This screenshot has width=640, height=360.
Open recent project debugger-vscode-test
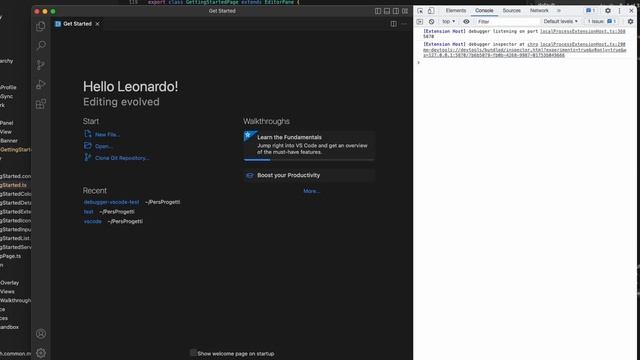111,202
